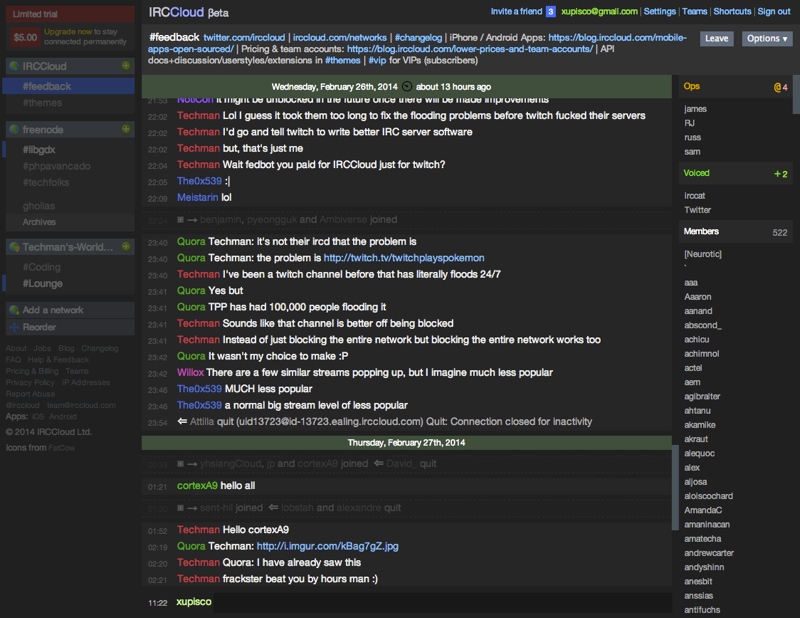Image resolution: width=800 pixels, height=618 pixels.
Task: Open the FatCow icons credit link
Action: click(x=62, y=448)
